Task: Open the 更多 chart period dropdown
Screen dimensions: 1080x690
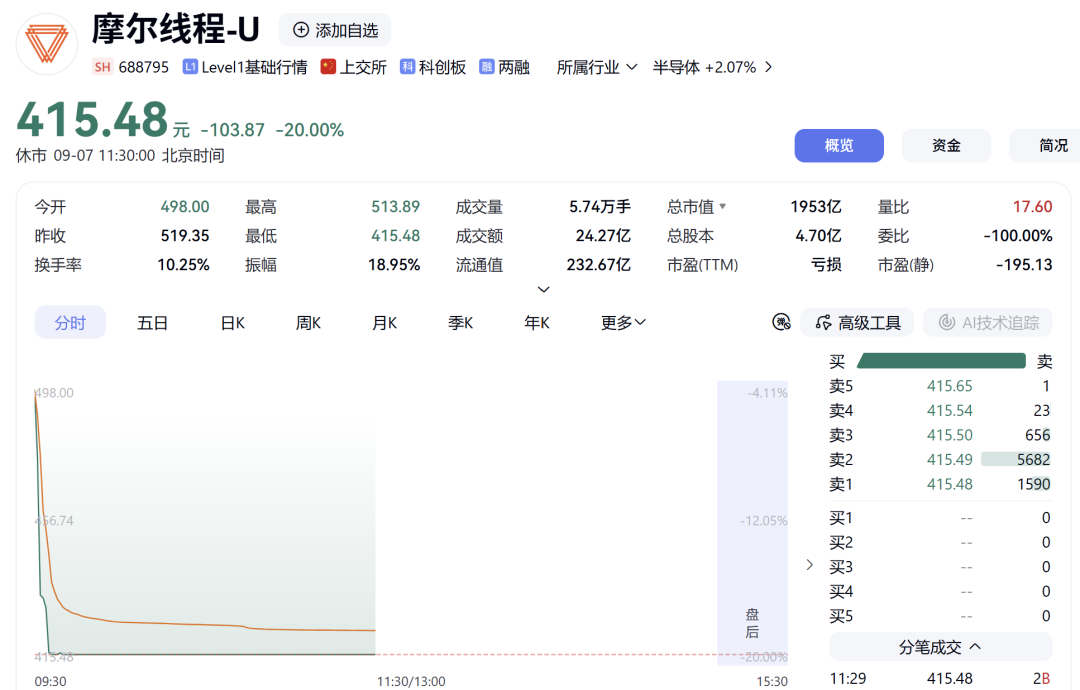Action: pyautogui.click(x=623, y=323)
